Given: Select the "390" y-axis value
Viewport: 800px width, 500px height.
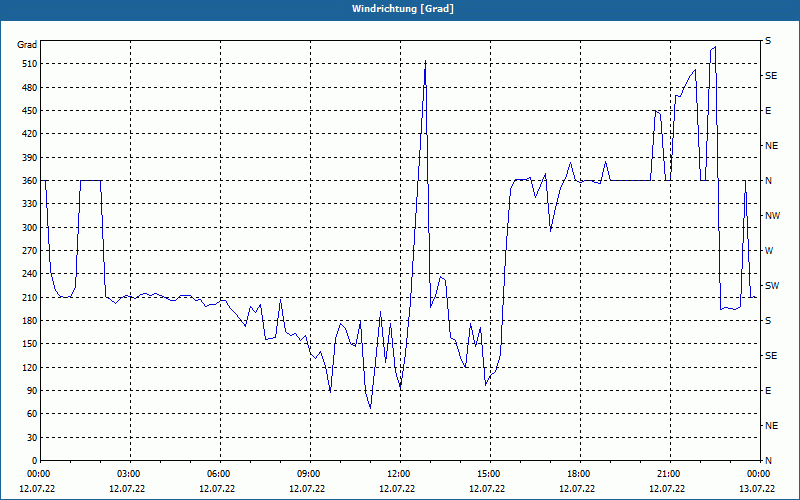Looking at the screenshot, I should [30, 158].
